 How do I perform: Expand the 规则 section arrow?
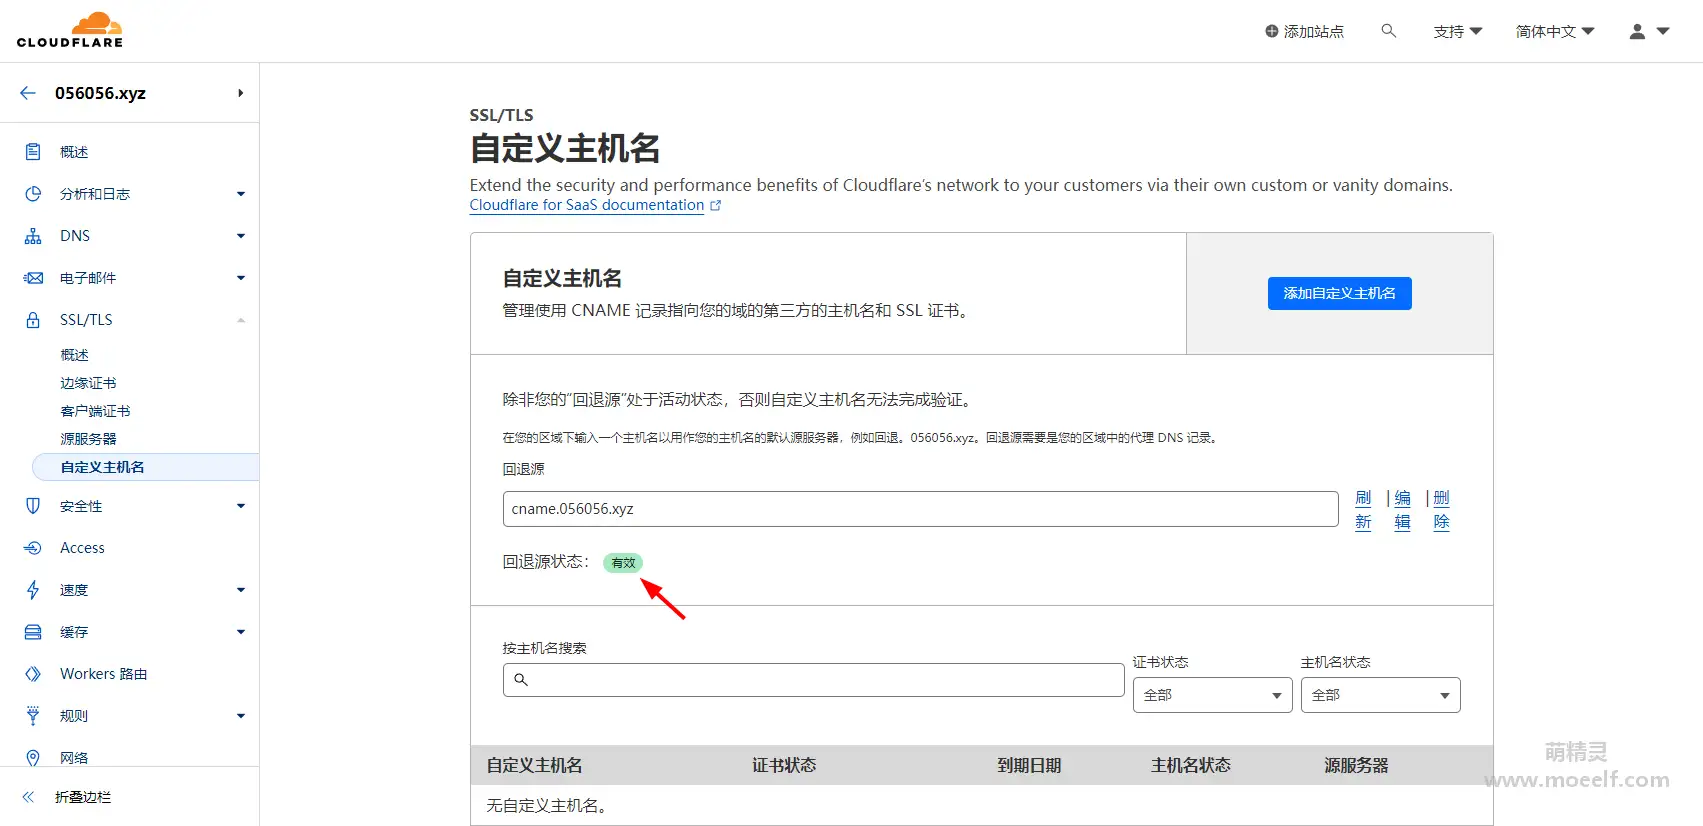pyautogui.click(x=241, y=716)
